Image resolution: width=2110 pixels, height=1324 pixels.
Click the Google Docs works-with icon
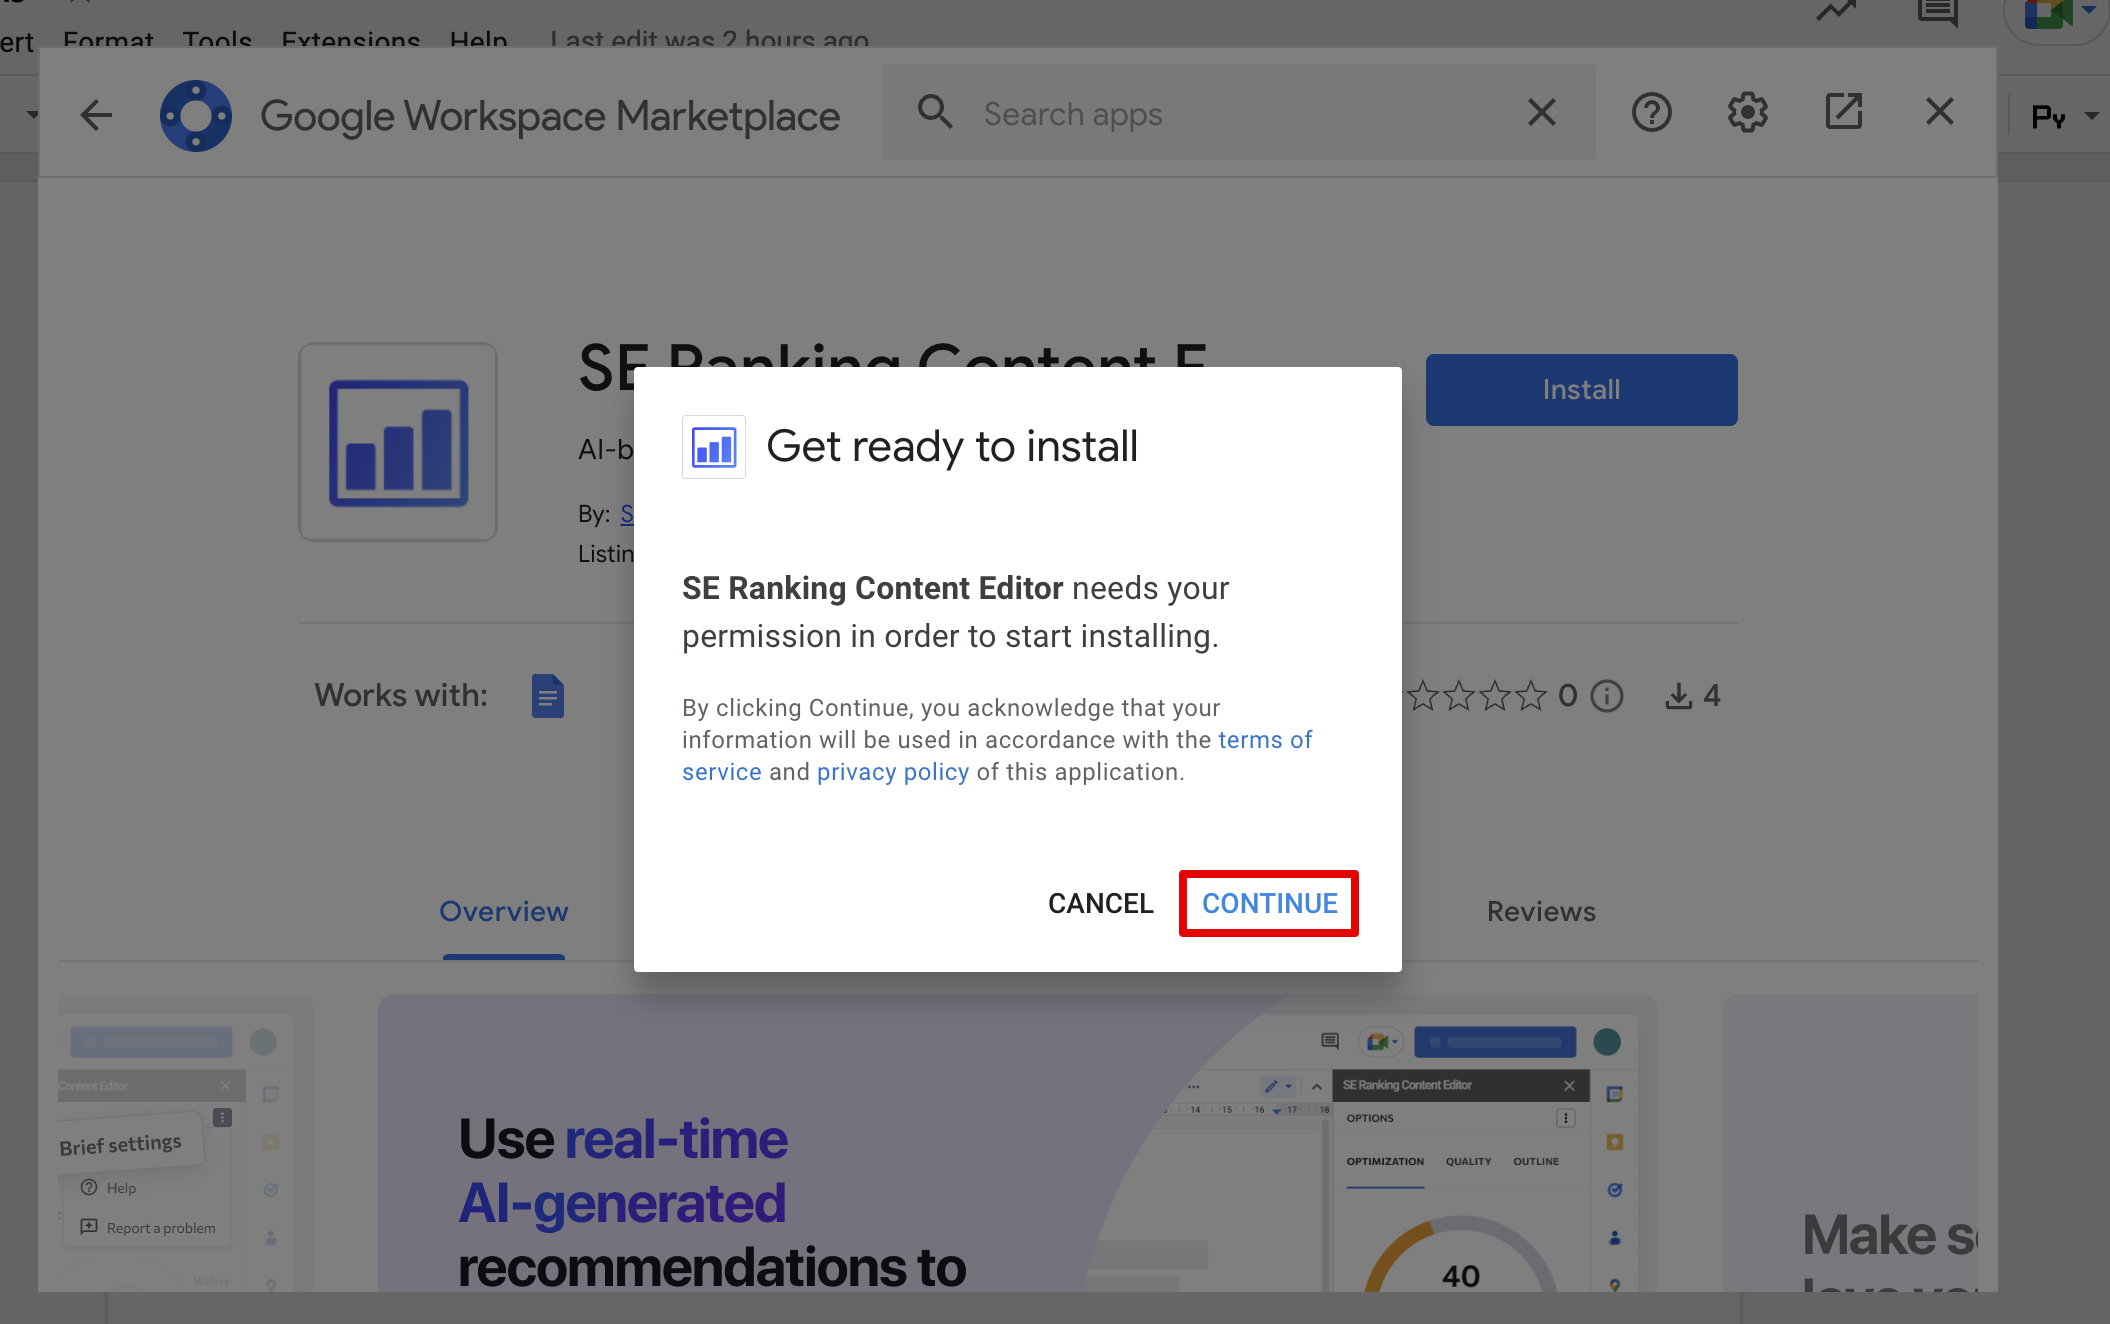click(547, 696)
